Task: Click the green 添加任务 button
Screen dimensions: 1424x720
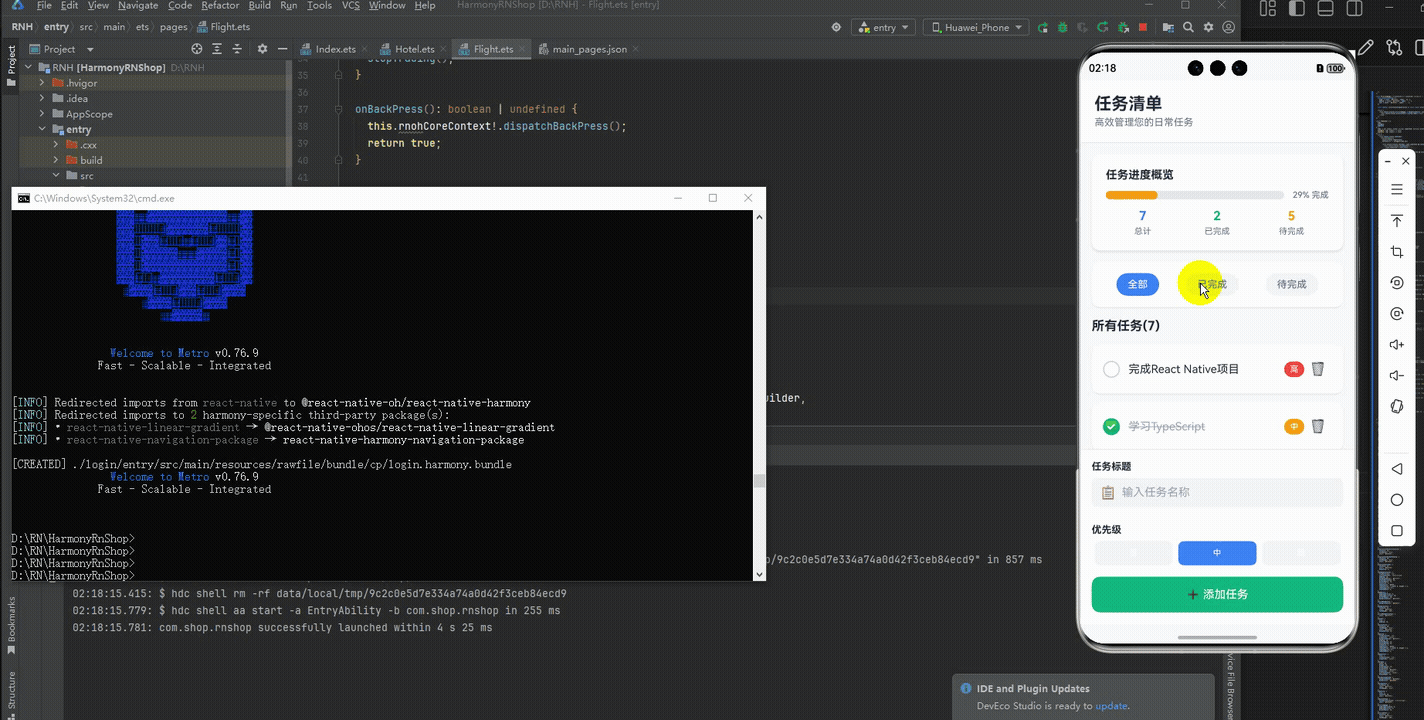Action: tap(1217, 594)
